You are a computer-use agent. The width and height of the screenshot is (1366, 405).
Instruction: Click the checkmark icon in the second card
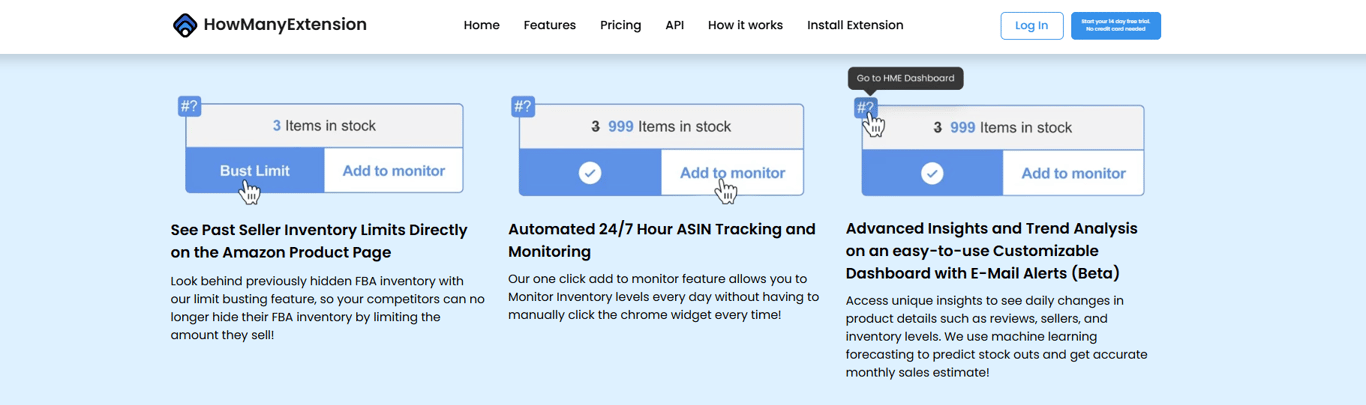coord(590,173)
